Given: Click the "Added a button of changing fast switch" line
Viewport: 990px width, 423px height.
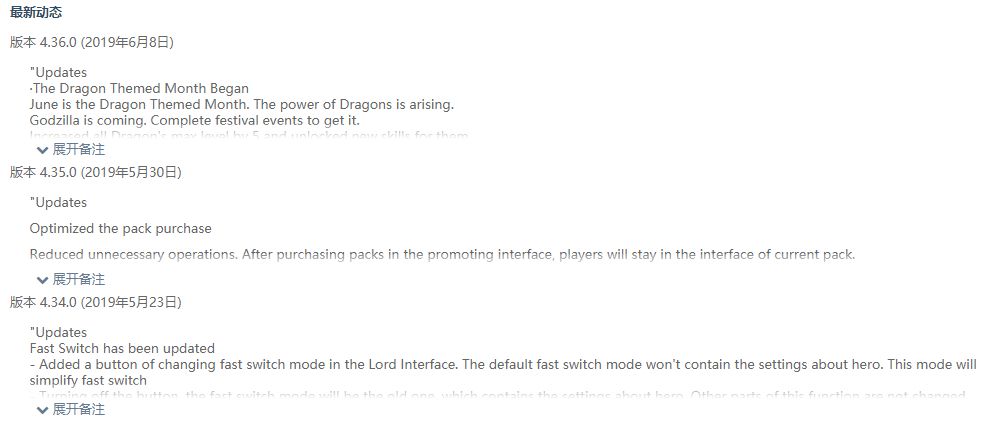Looking at the screenshot, I should pyautogui.click(x=503, y=372).
